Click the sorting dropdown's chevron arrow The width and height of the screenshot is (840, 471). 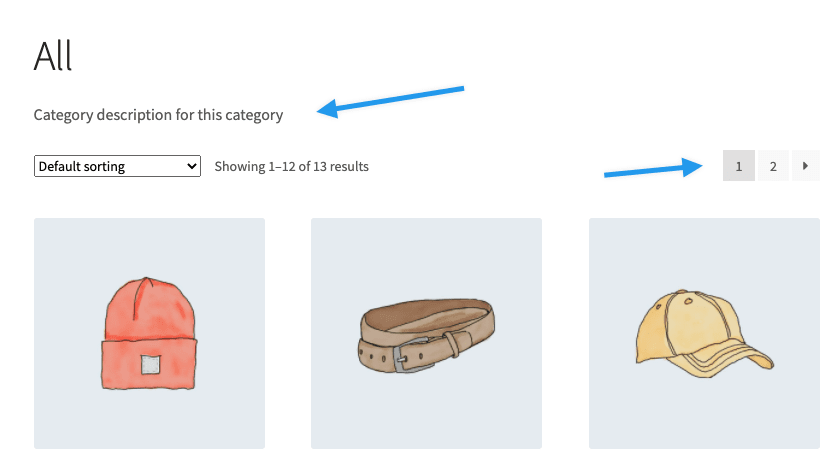coord(193,166)
